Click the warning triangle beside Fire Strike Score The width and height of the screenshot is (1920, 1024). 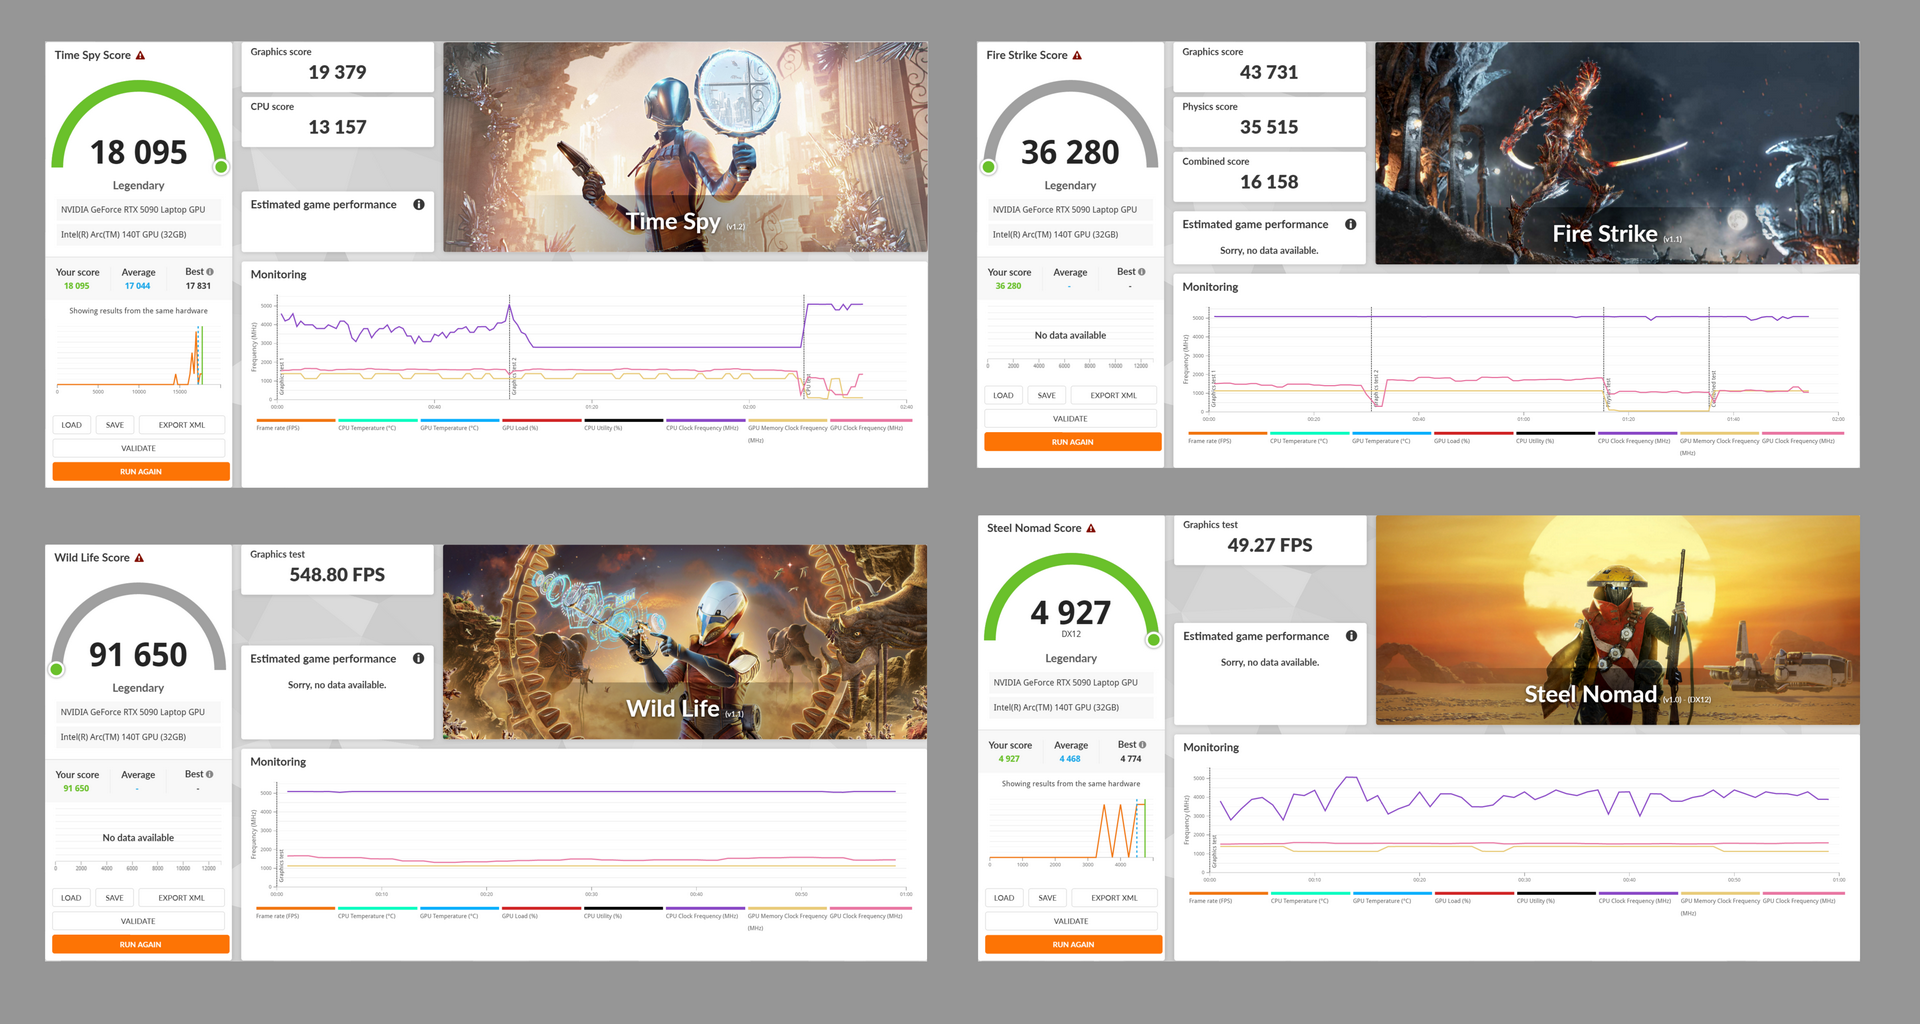click(x=1077, y=56)
